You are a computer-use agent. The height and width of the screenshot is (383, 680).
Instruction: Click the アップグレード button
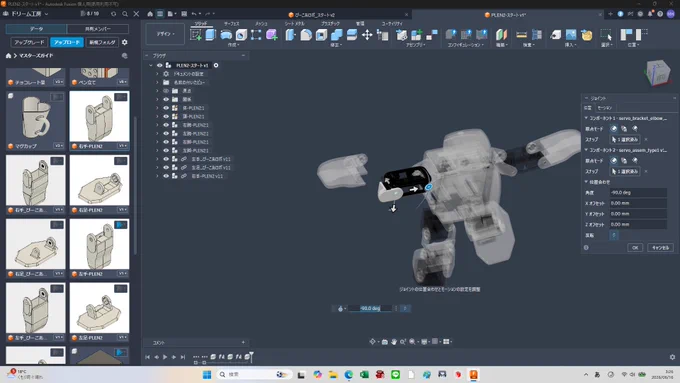coord(29,42)
